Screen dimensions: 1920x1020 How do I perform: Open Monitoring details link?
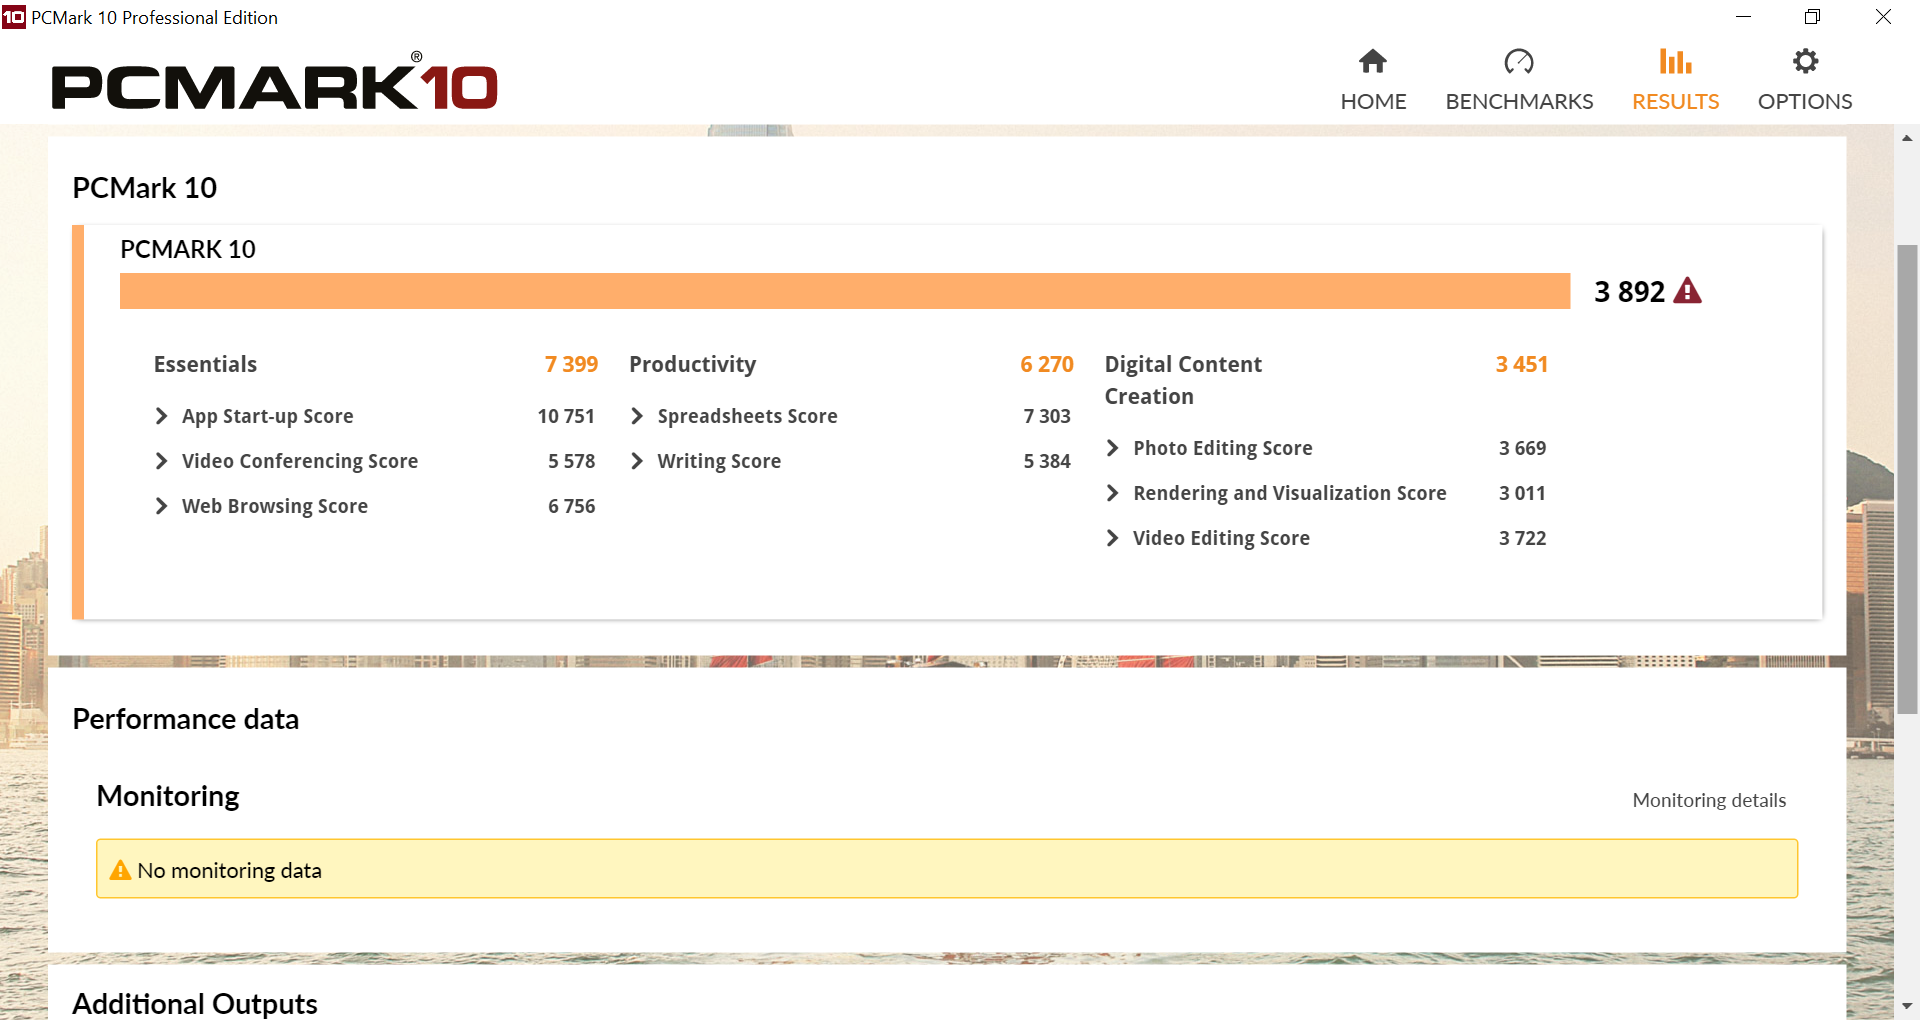(1709, 800)
